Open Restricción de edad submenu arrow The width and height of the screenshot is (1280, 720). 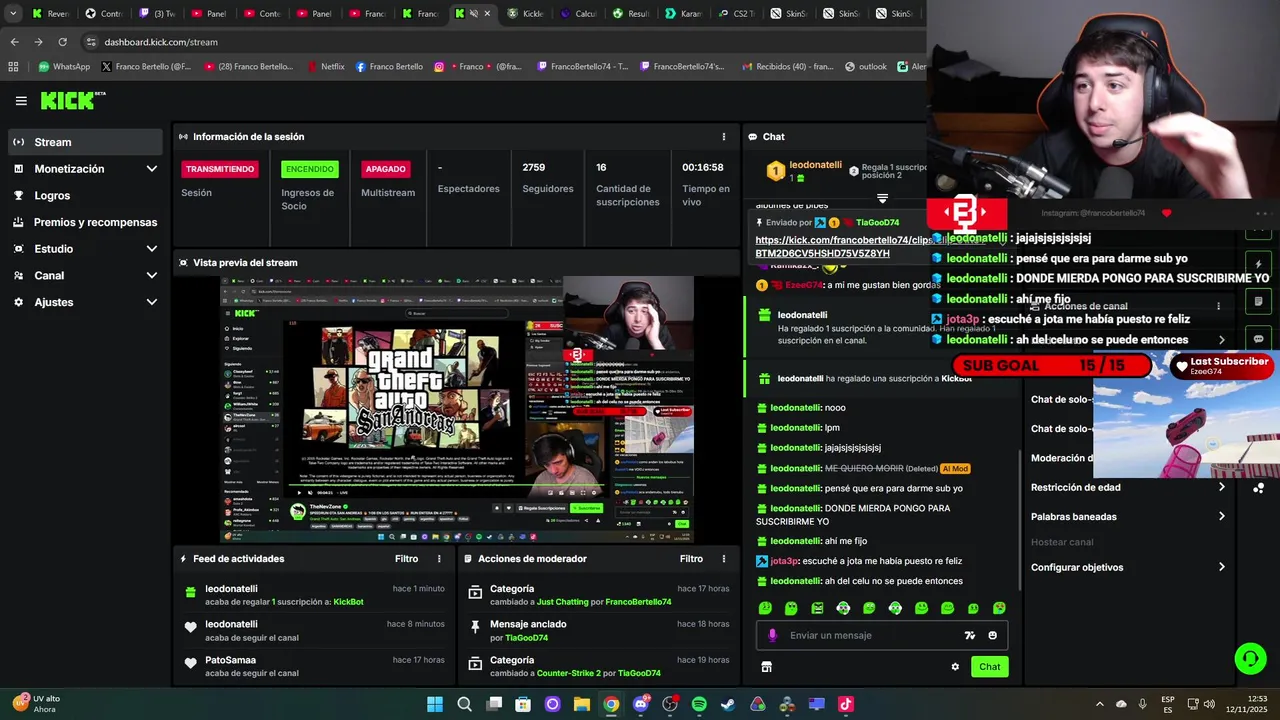(1221, 488)
